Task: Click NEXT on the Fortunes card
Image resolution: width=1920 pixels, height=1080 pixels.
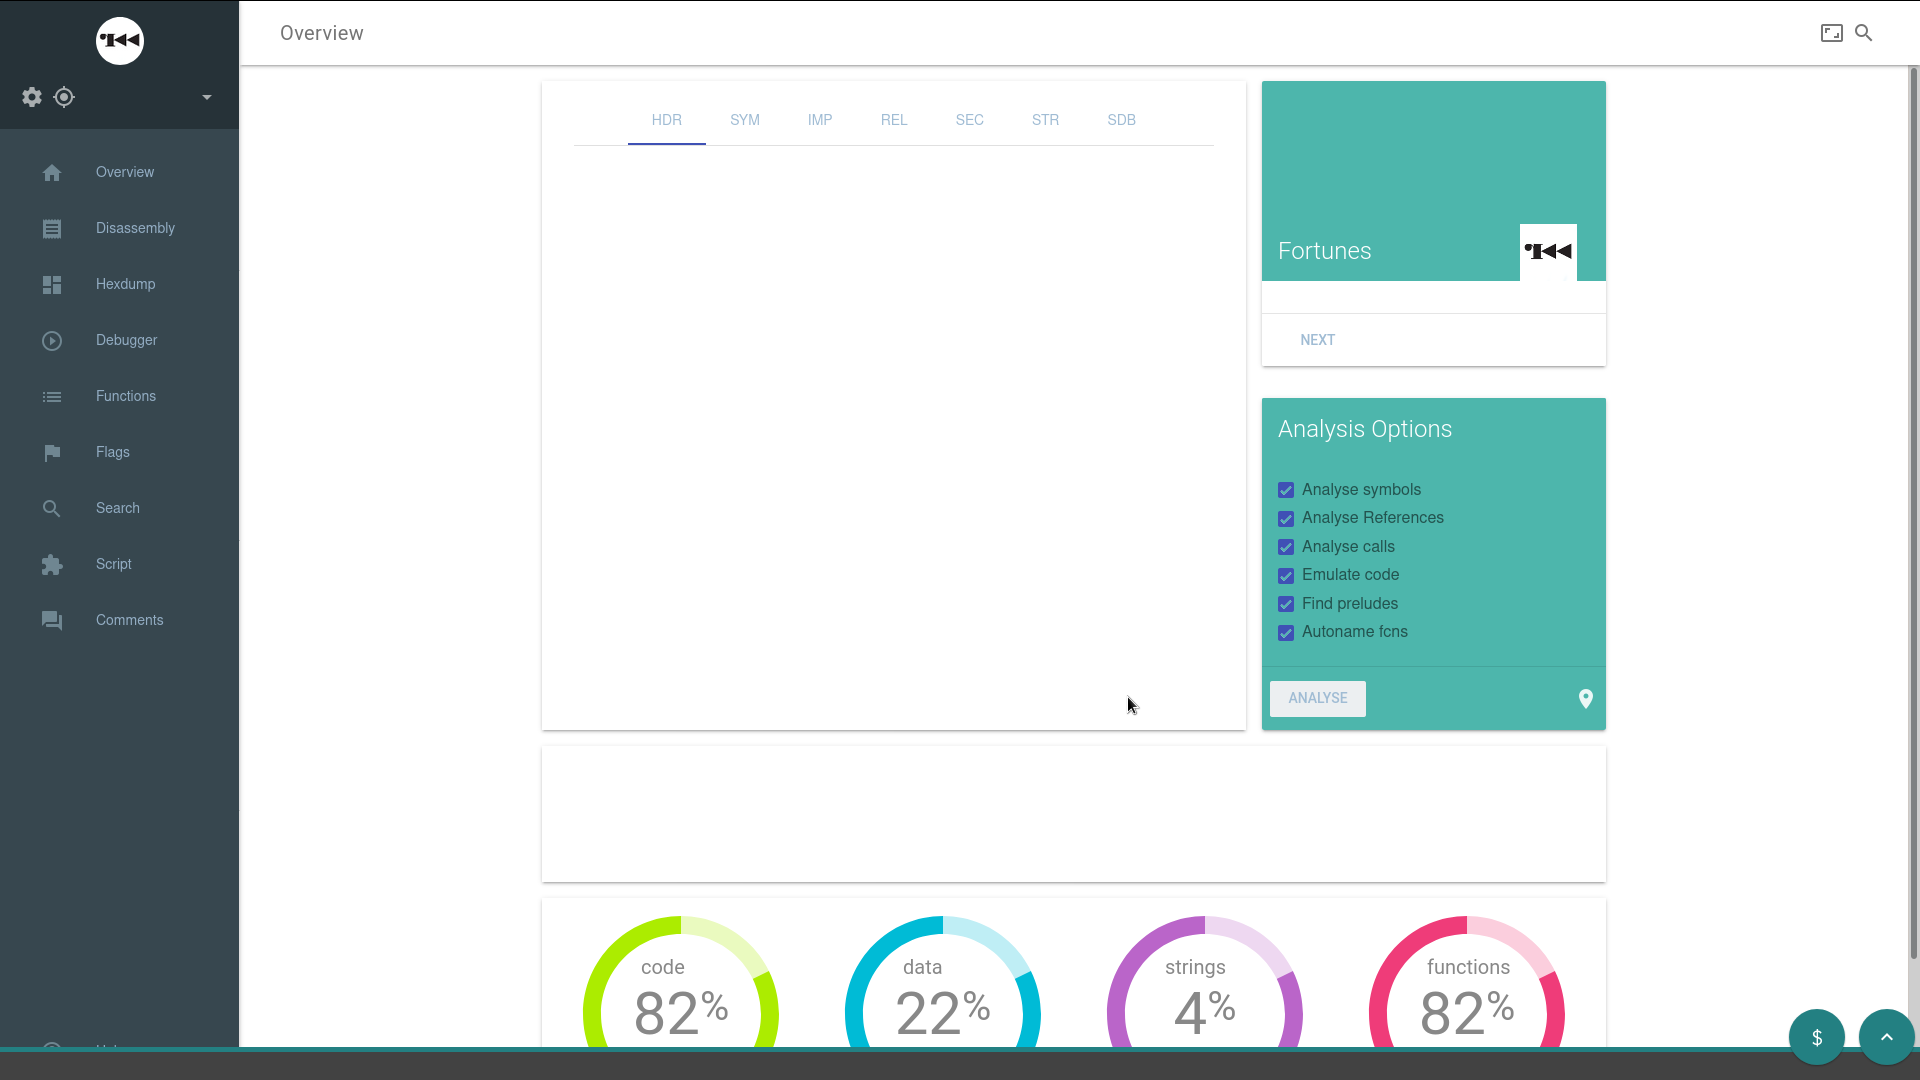Action: pos(1317,340)
